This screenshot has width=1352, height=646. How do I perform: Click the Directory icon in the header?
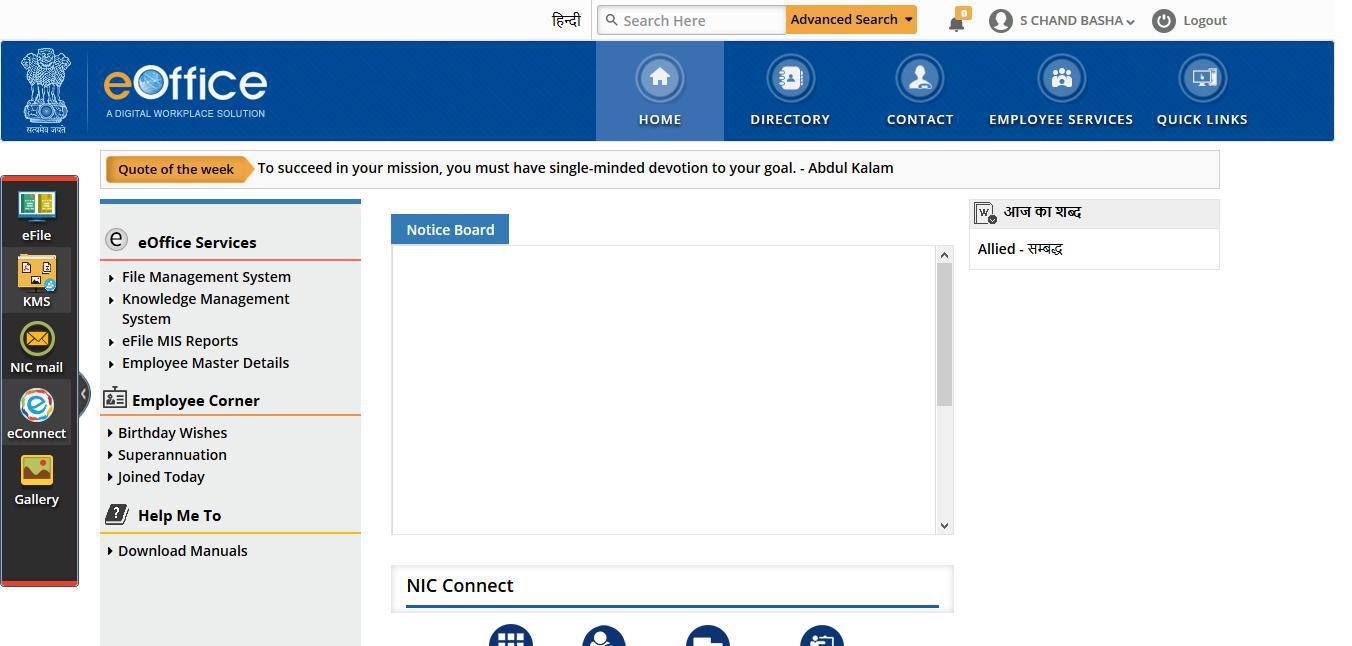(789, 90)
